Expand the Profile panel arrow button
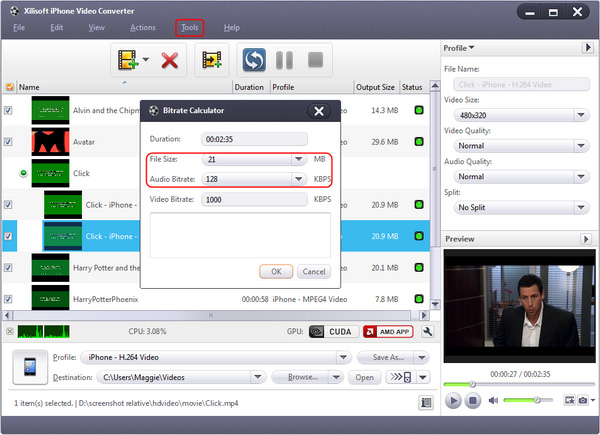Viewport: 600px width, 435px height. (x=587, y=48)
